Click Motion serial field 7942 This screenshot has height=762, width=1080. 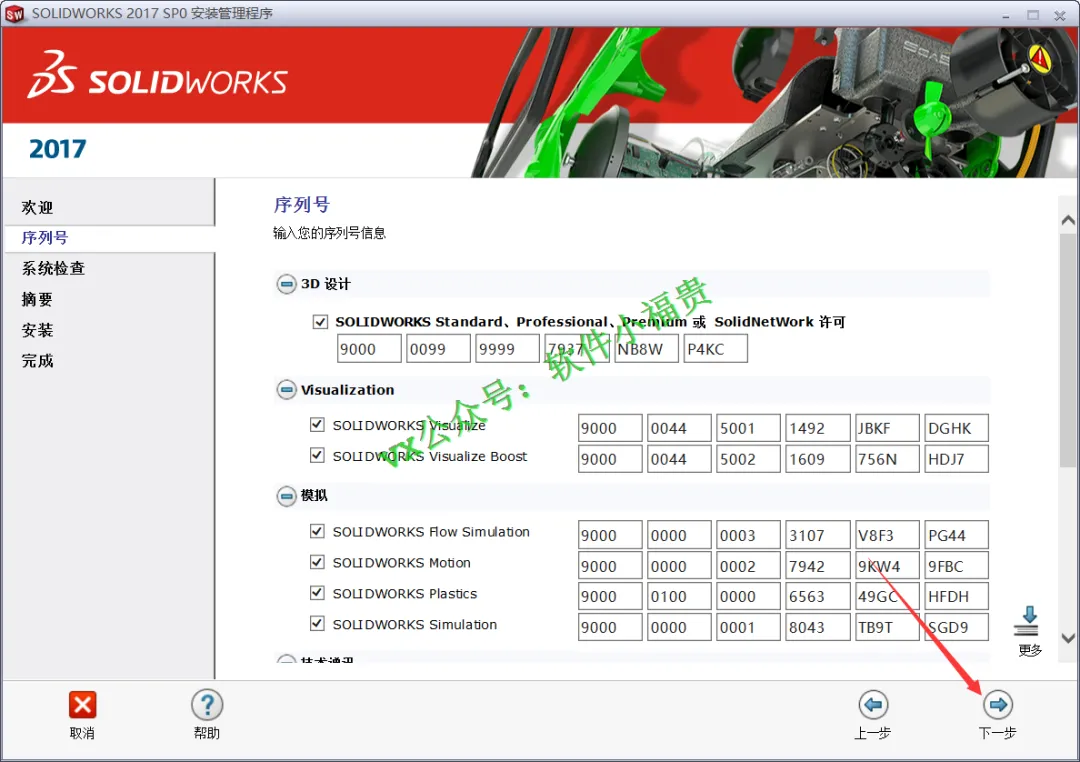[818, 566]
